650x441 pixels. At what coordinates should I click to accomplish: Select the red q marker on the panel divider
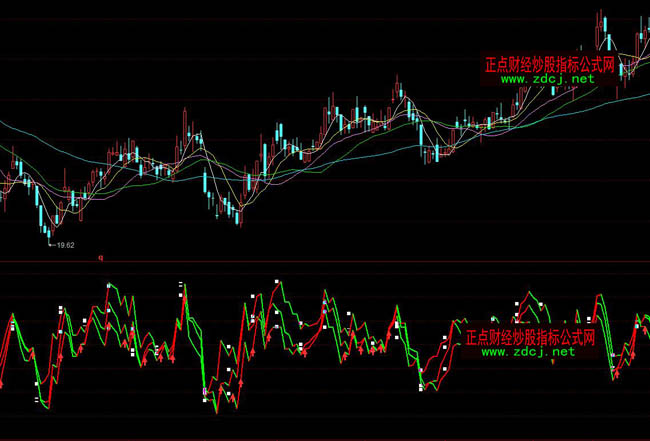[101, 257]
